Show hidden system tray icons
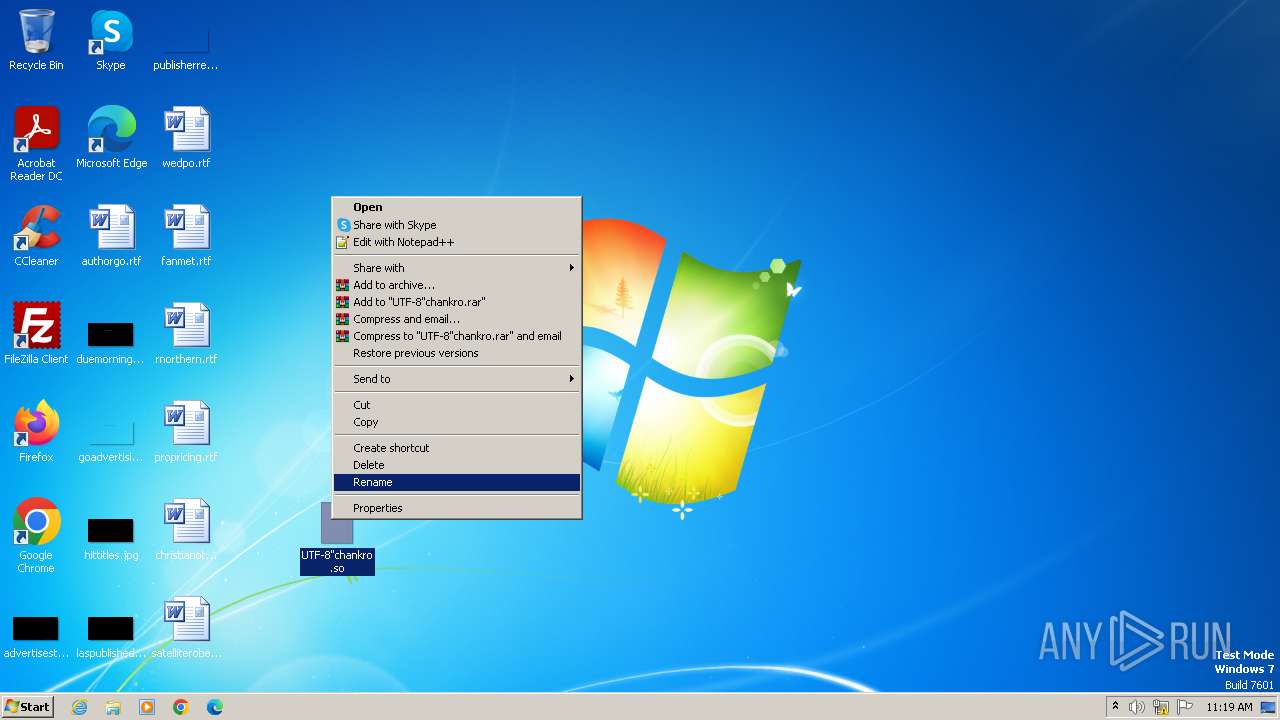Screen dimensions: 1280x720 tap(1115, 707)
